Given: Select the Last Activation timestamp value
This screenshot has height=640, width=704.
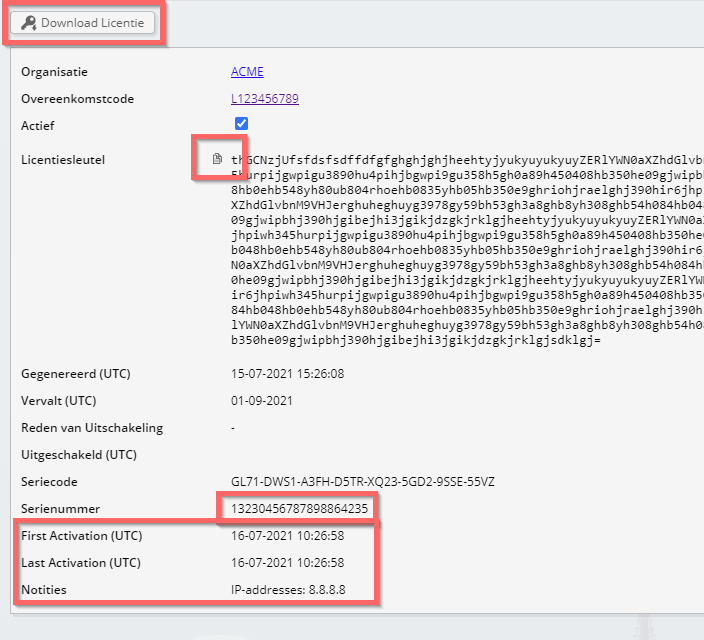Looking at the screenshot, I should click(x=287, y=563).
